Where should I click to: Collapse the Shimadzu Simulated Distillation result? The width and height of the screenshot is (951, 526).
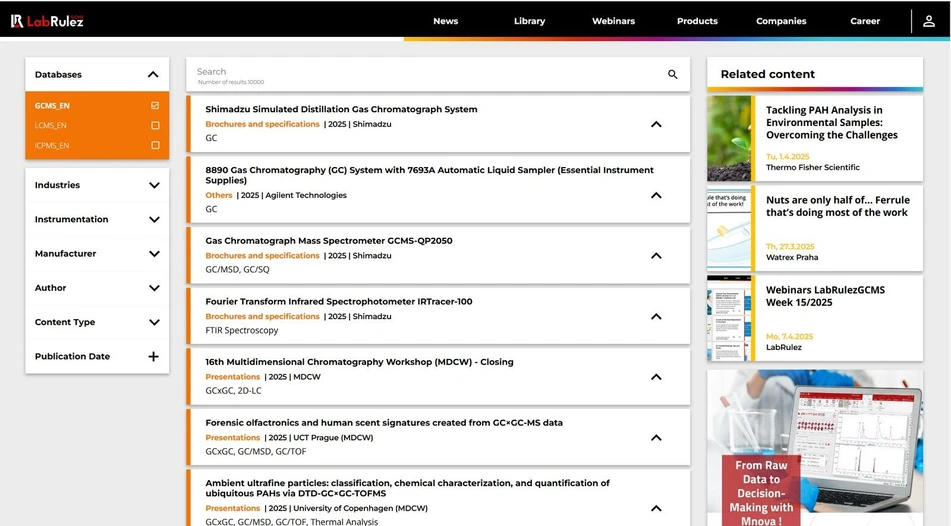tap(656, 124)
